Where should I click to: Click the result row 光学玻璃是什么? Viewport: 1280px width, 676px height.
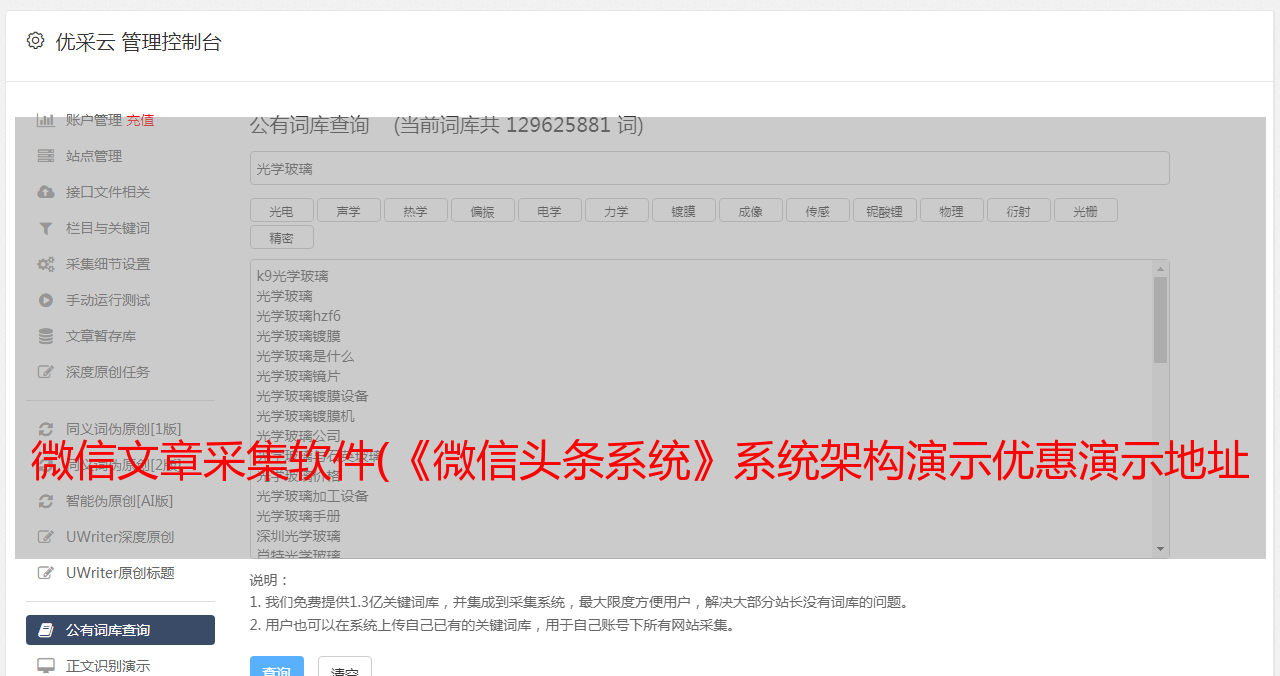(x=305, y=356)
